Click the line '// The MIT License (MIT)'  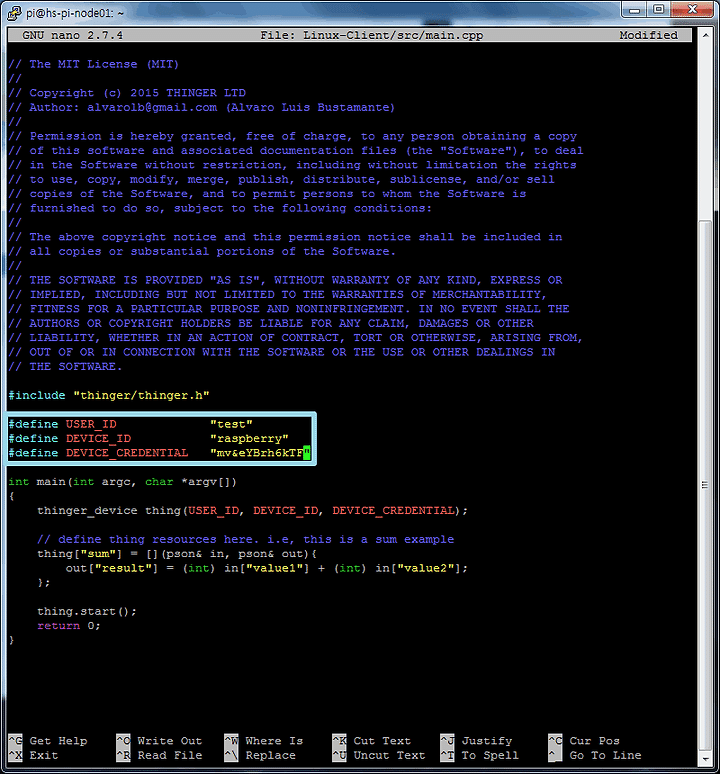click(94, 64)
